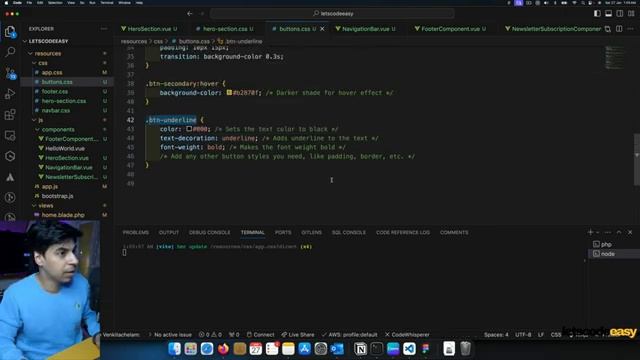The image size is (640, 360).
Task: Split the editor to the right
Action: tap(619, 29)
